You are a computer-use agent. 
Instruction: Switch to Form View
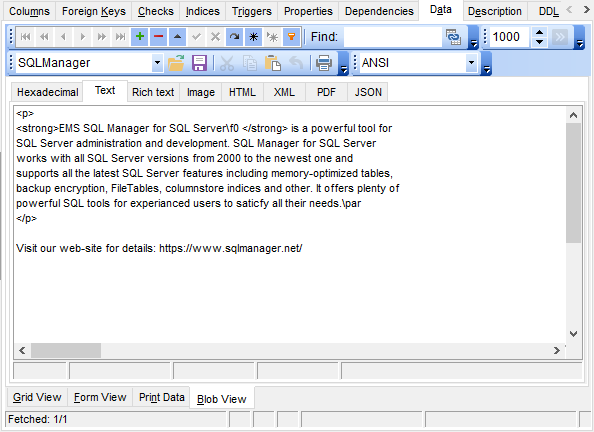(x=100, y=397)
